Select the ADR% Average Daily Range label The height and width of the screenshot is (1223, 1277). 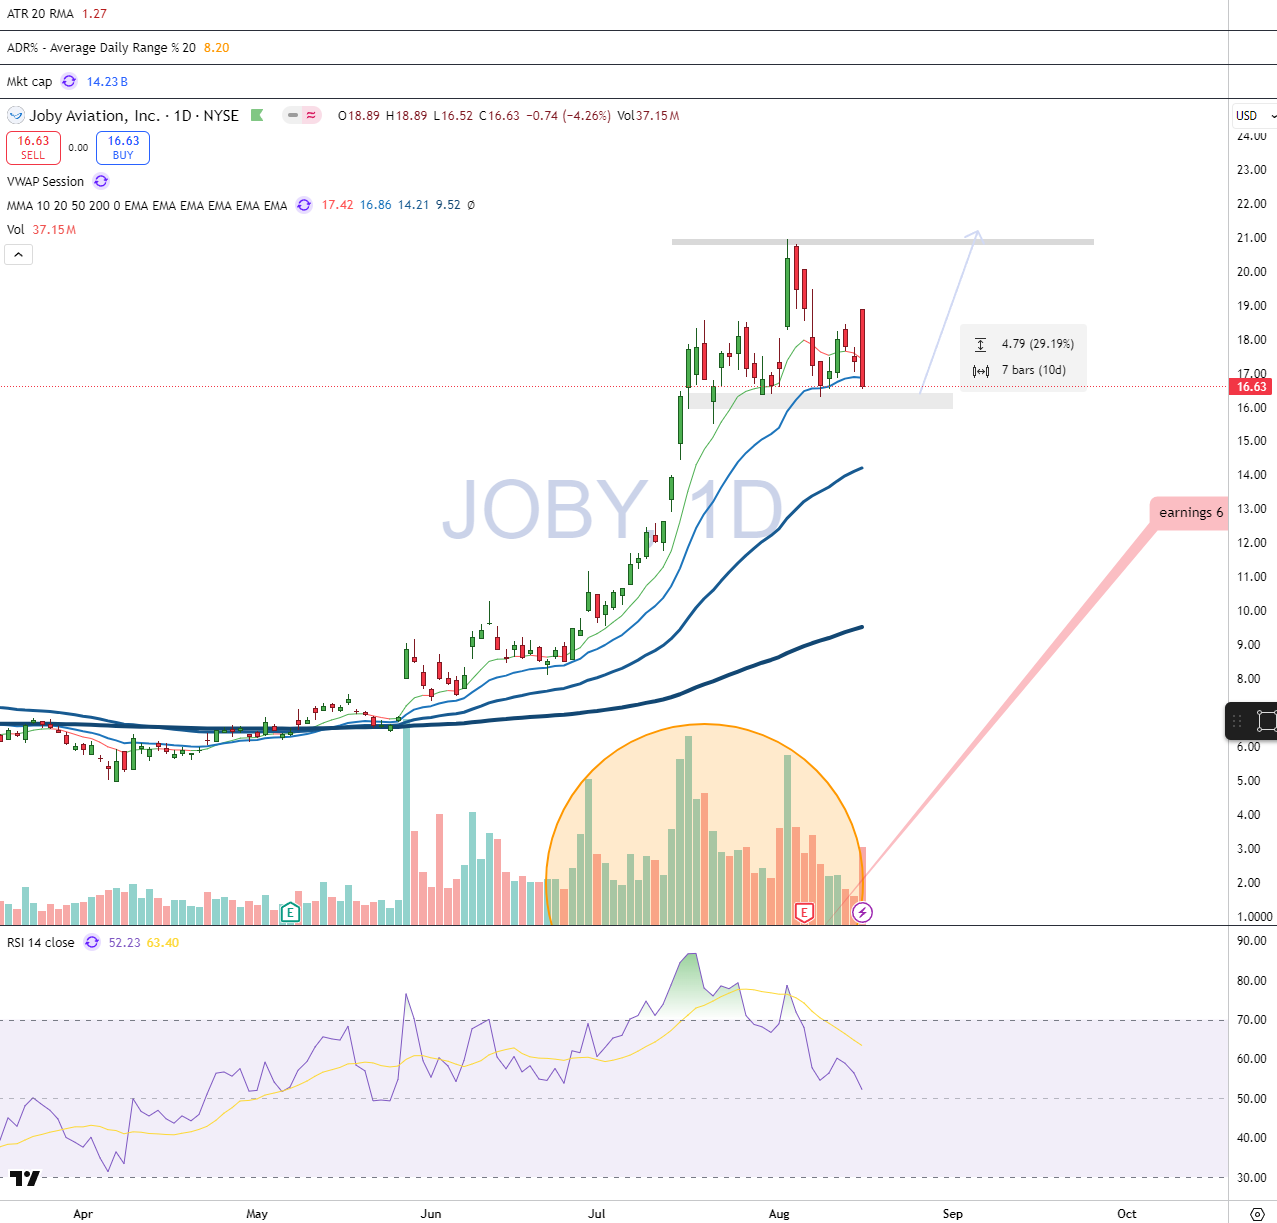click(x=101, y=47)
